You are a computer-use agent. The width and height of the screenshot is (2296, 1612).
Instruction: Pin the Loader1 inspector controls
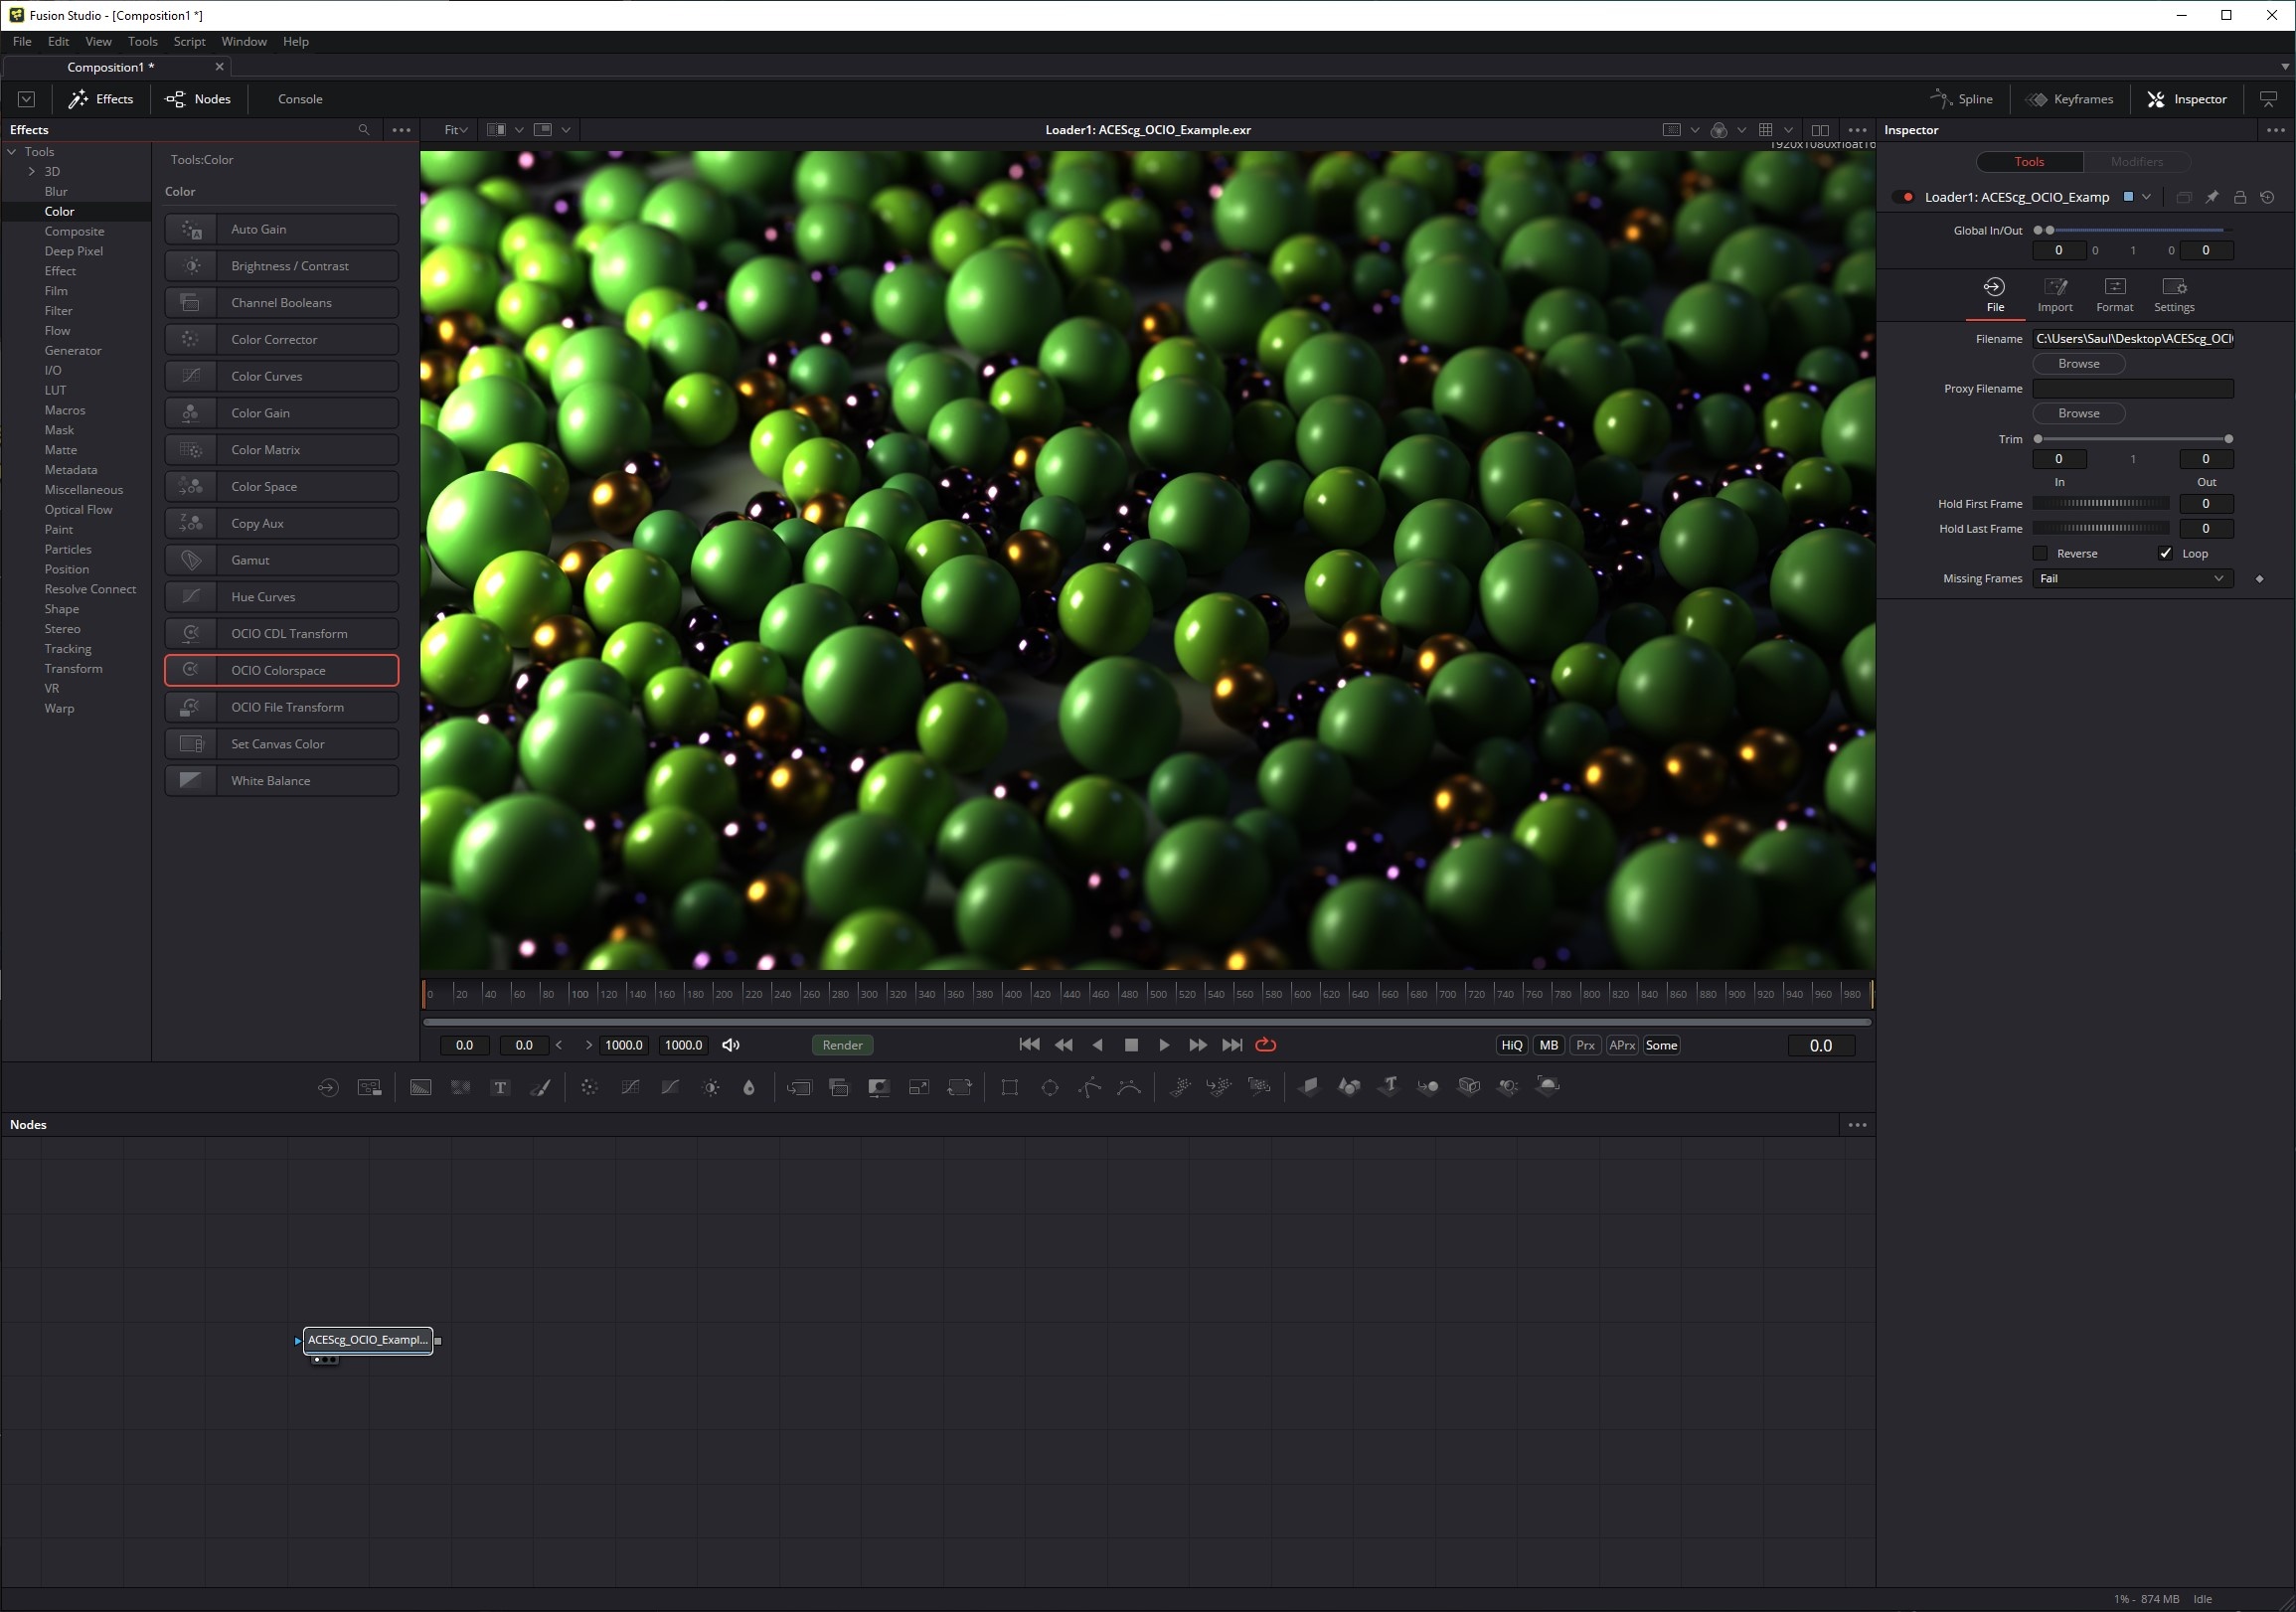pos(2212,197)
